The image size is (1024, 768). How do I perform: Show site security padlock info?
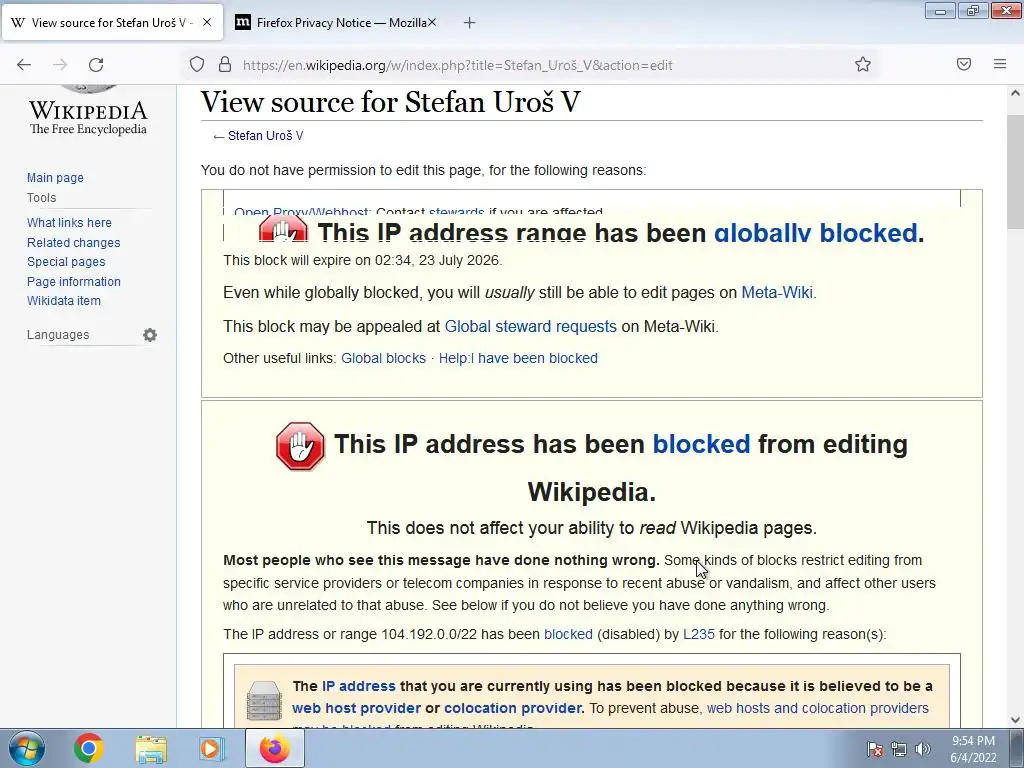(225, 64)
